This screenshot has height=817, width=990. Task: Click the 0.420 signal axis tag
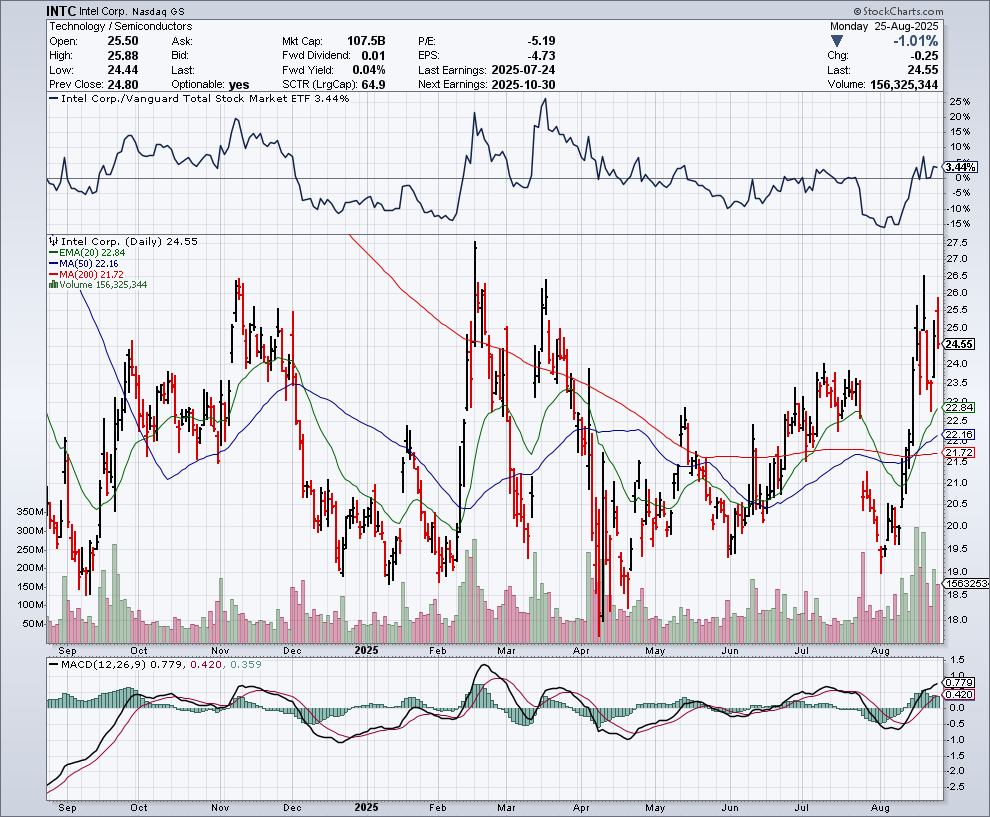click(960, 695)
